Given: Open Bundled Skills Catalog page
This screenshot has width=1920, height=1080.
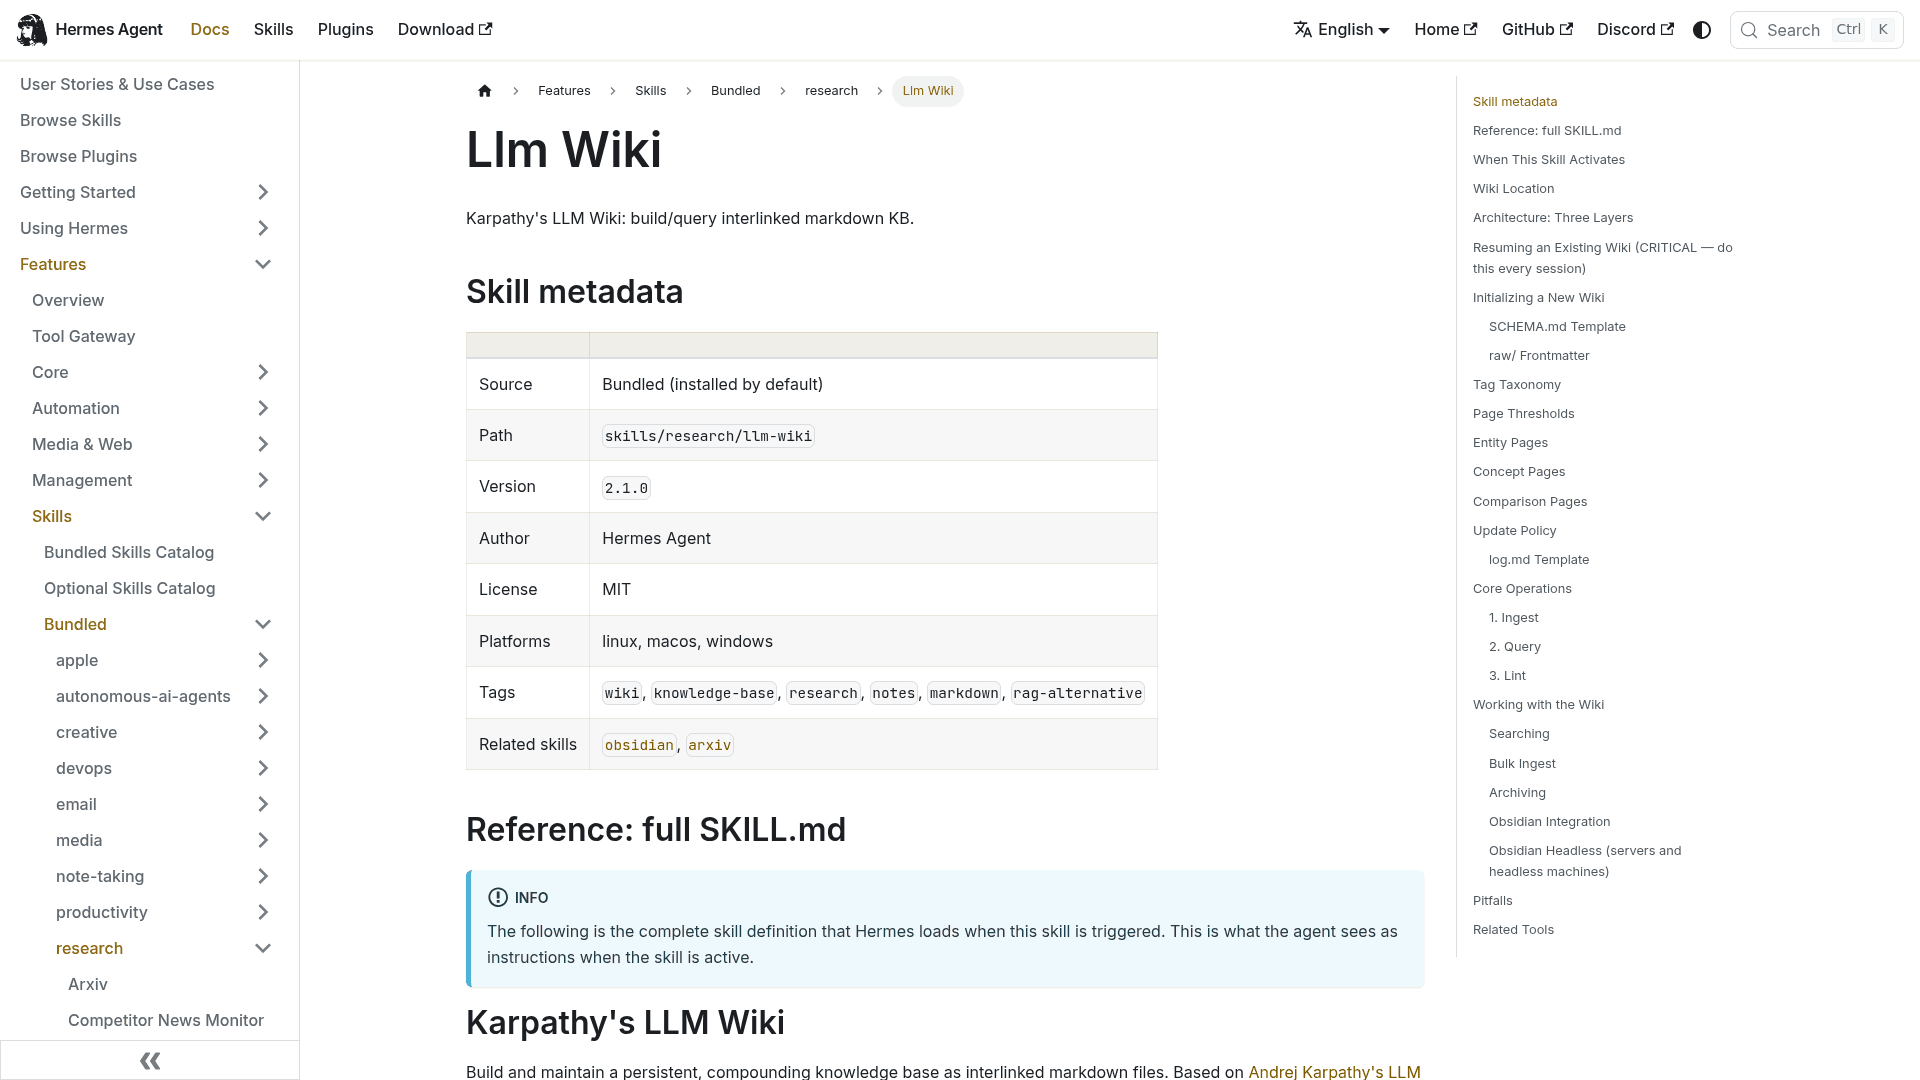Looking at the screenshot, I should (x=129, y=552).
